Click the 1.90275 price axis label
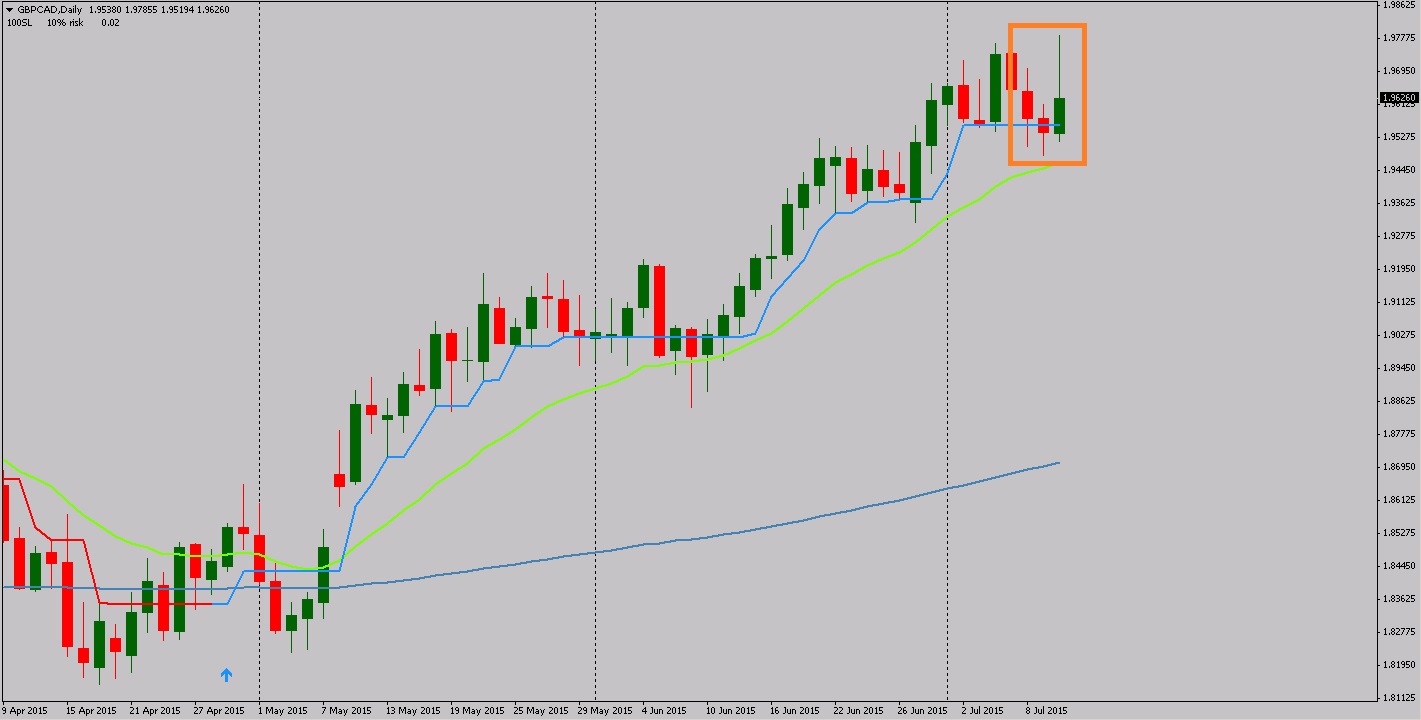The height and width of the screenshot is (720, 1421). click(x=1398, y=335)
